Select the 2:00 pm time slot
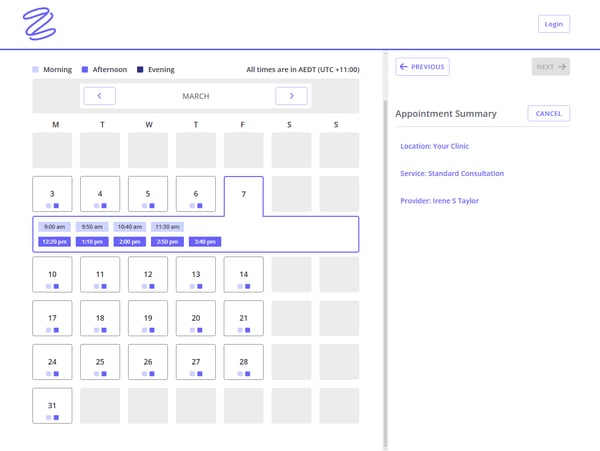The width and height of the screenshot is (600, 451). pos(129,242)
